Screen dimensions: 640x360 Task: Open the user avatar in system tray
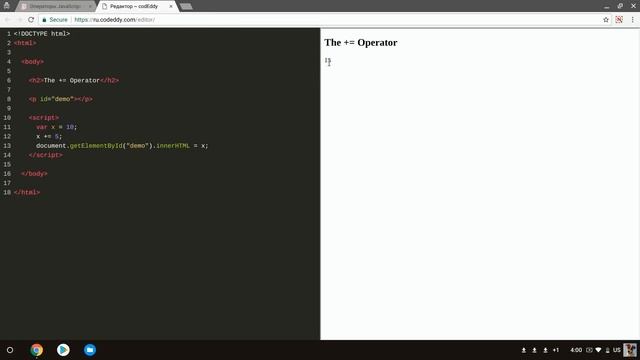(630, 350)
